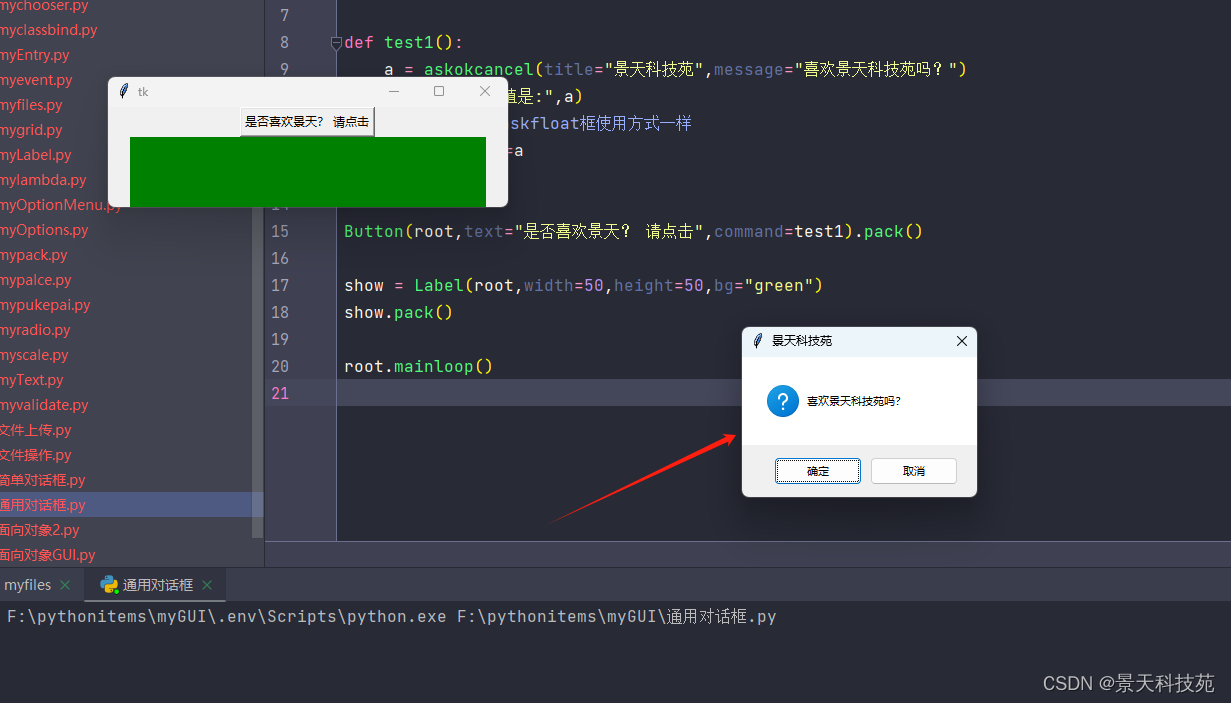Close the 通用对话框 run tab with its X
The width and height of the screenshot is (1231, 703).
click(x=207, y=585)
